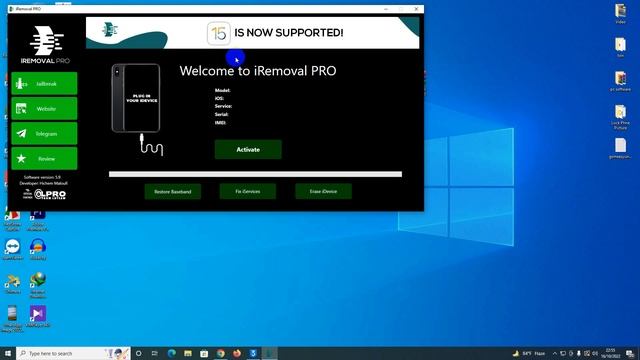Click the globe icon on Website button

click(x=21, y=109)
